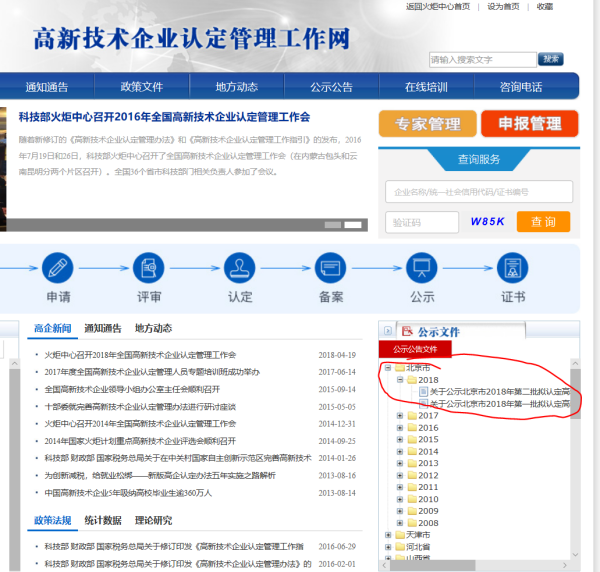Open the 公示公告 navigation menu
Screen dimensions: 600x572
(x=331, y=87)
